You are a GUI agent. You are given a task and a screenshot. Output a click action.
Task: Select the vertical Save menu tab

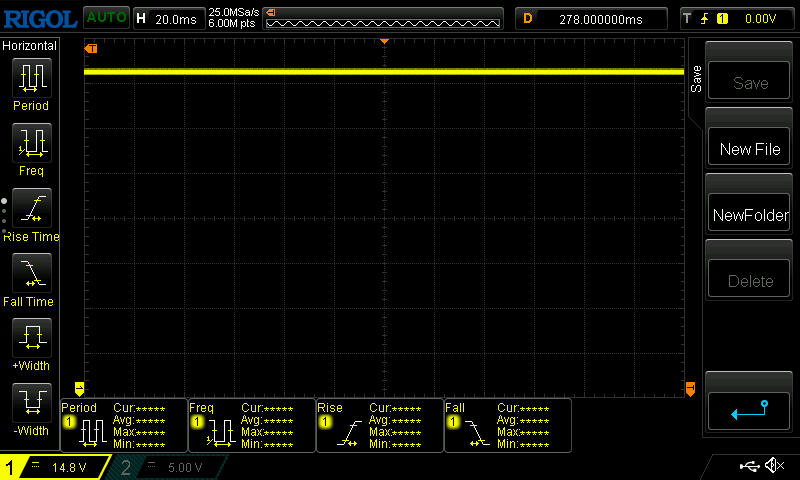pos(695,80)
